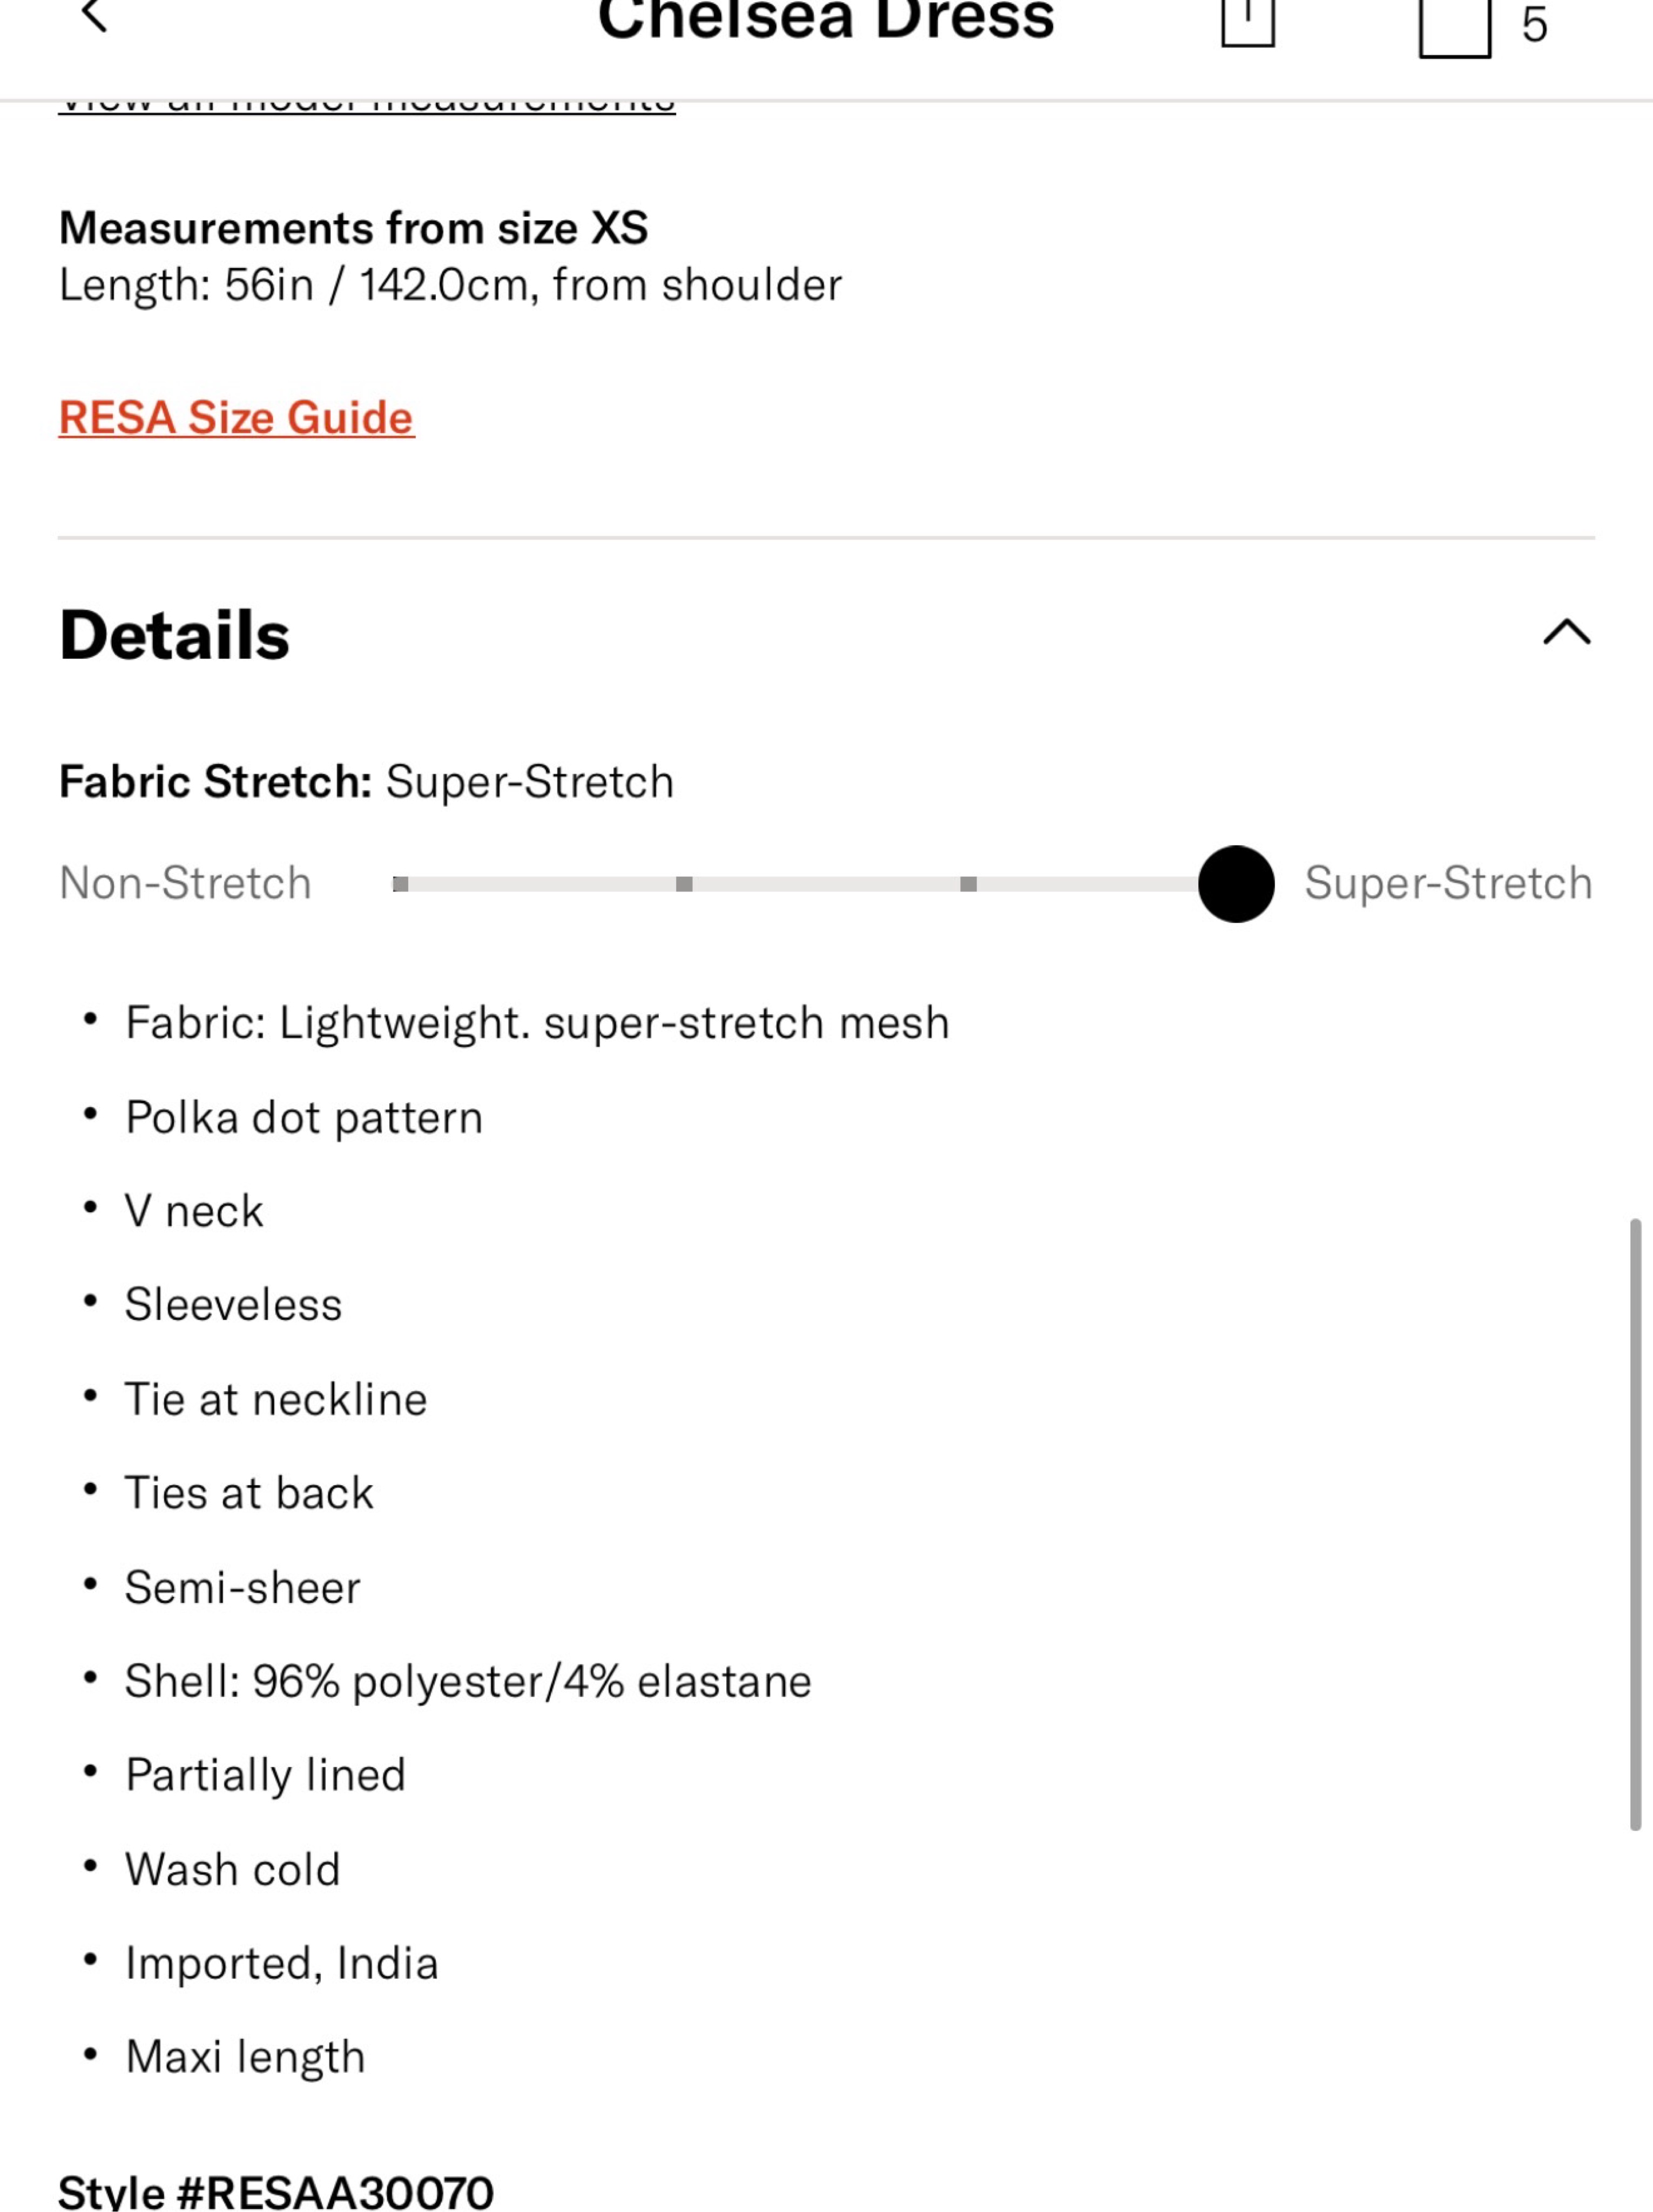The width and height of the screenshot is (1653, 2212).
Task: Open the RESA Size Guide link
Action: (x=236, y=418)
